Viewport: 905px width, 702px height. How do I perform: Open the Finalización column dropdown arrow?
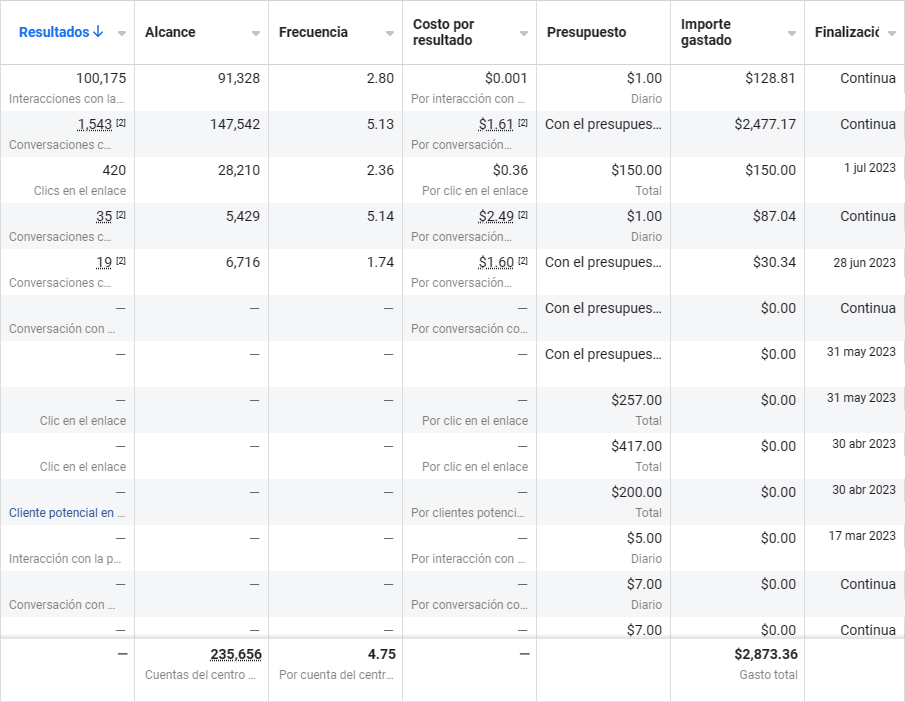[892, 33]
